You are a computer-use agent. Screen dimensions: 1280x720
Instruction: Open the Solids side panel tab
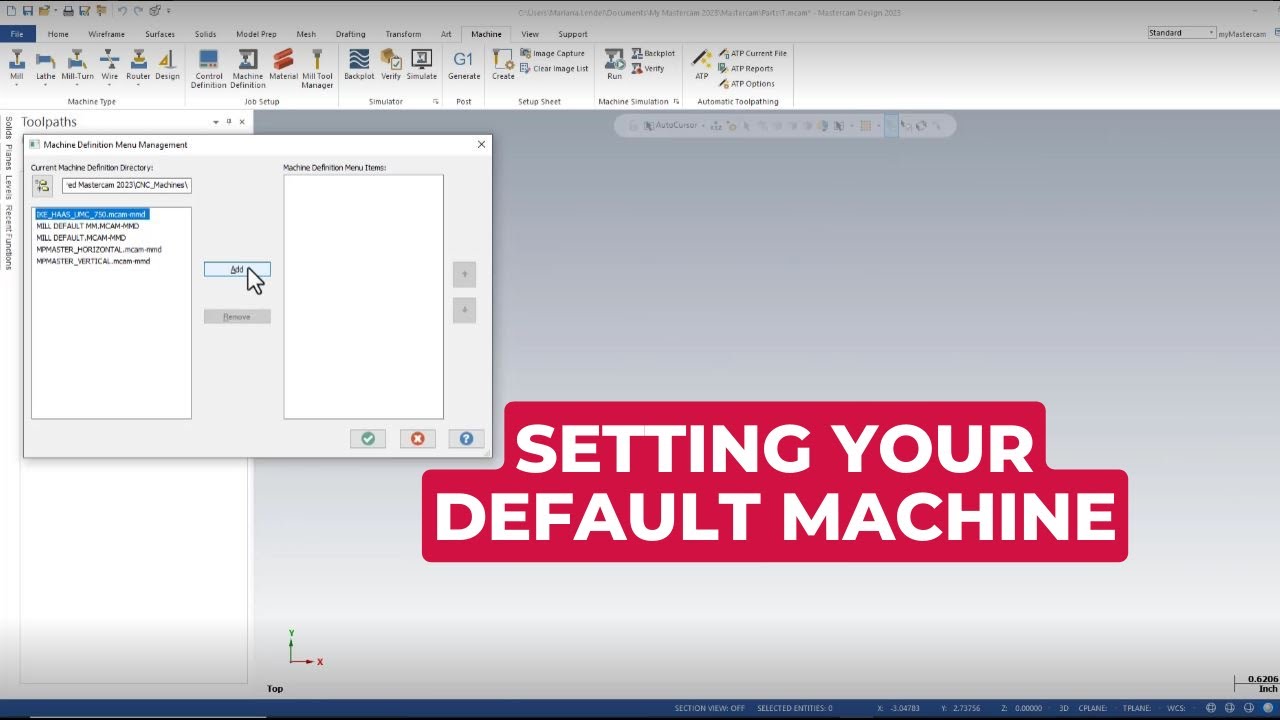coord(8,127)
